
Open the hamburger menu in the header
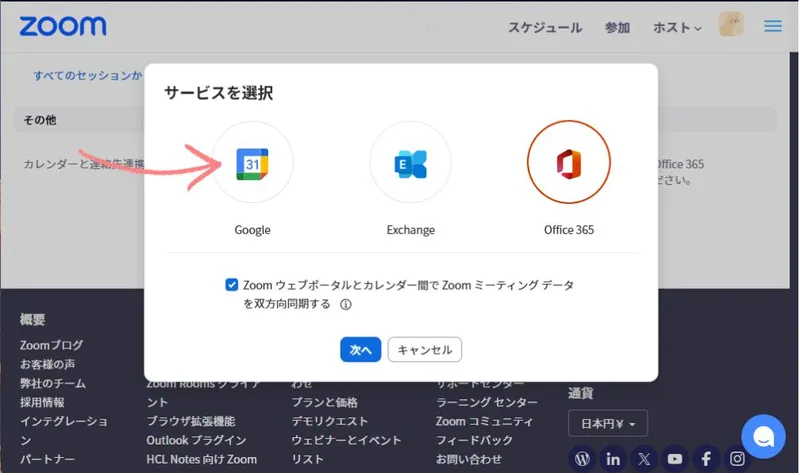pyautogui.click(x=773, y=26)
